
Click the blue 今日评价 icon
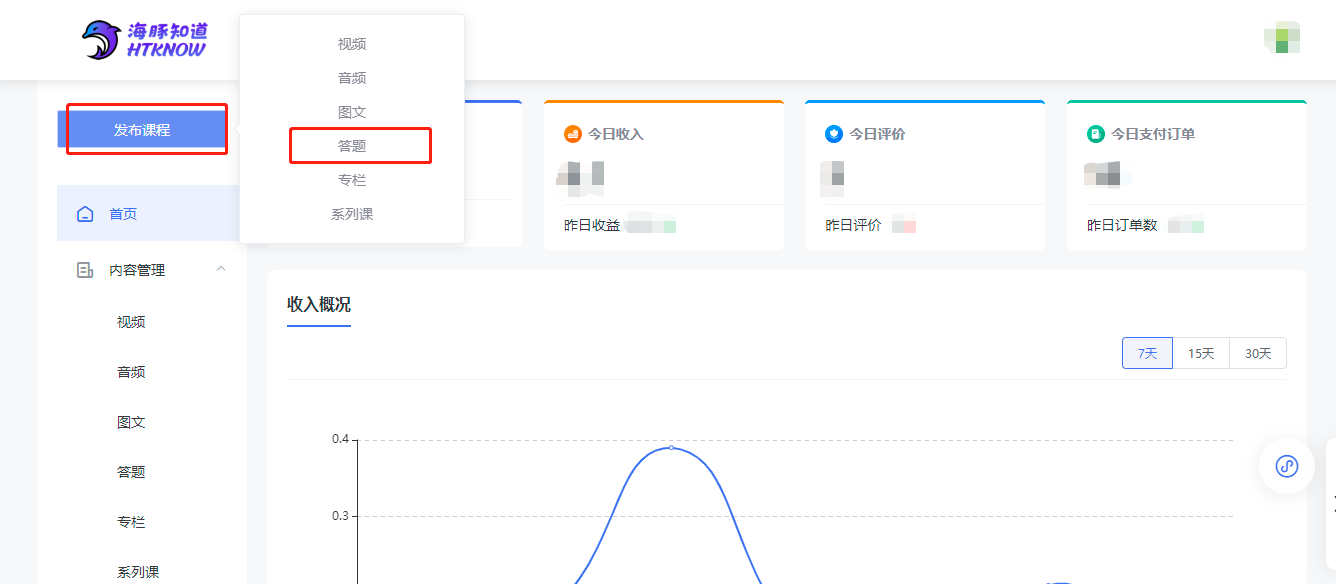coord(834,134)
